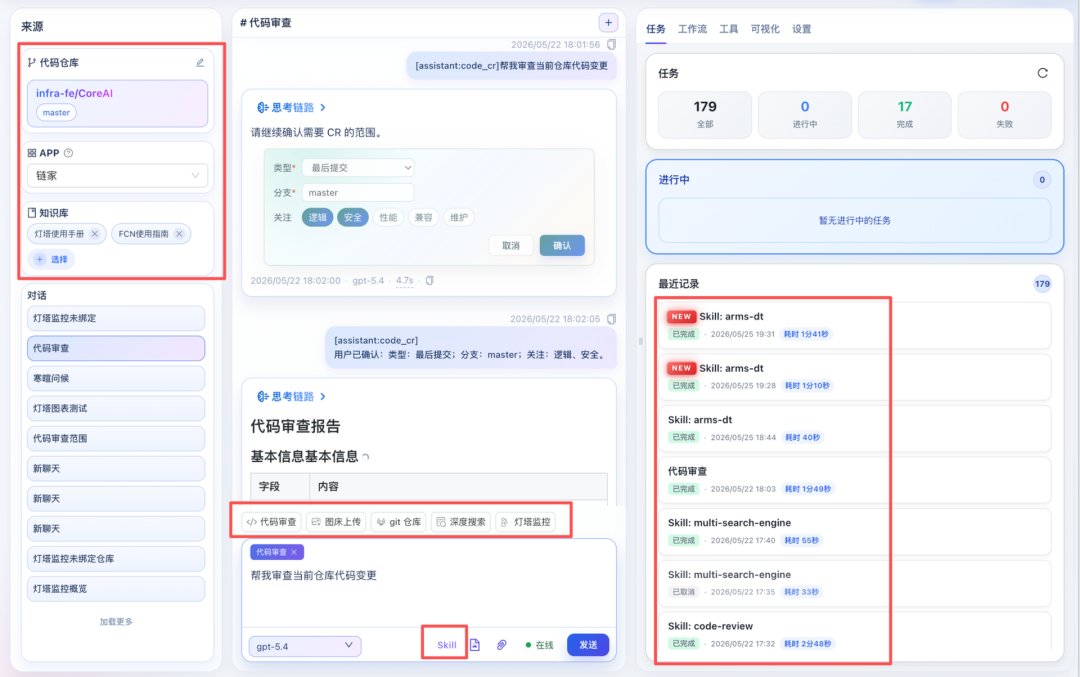
Task: Open the 代码审查范围 conversation
Action: (x=116, y=439)
